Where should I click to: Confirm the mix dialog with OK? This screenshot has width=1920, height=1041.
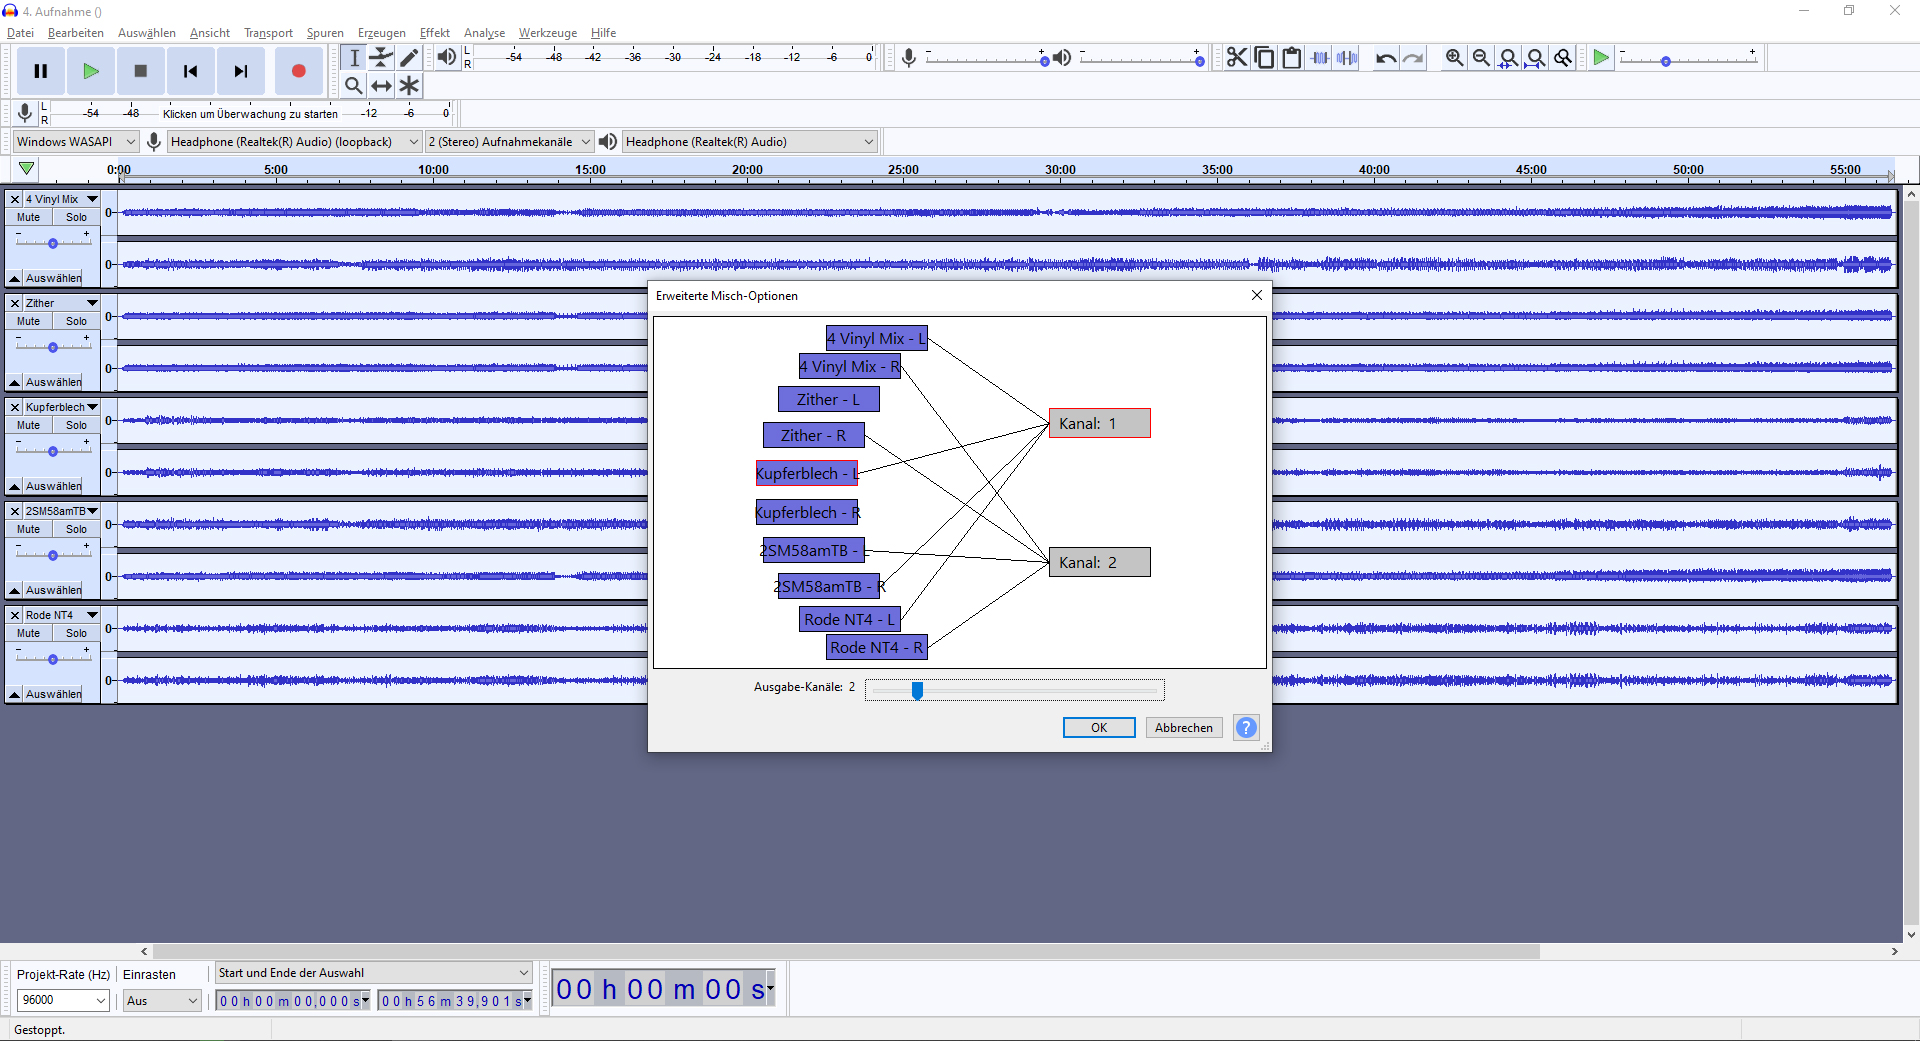[1099, 728]
